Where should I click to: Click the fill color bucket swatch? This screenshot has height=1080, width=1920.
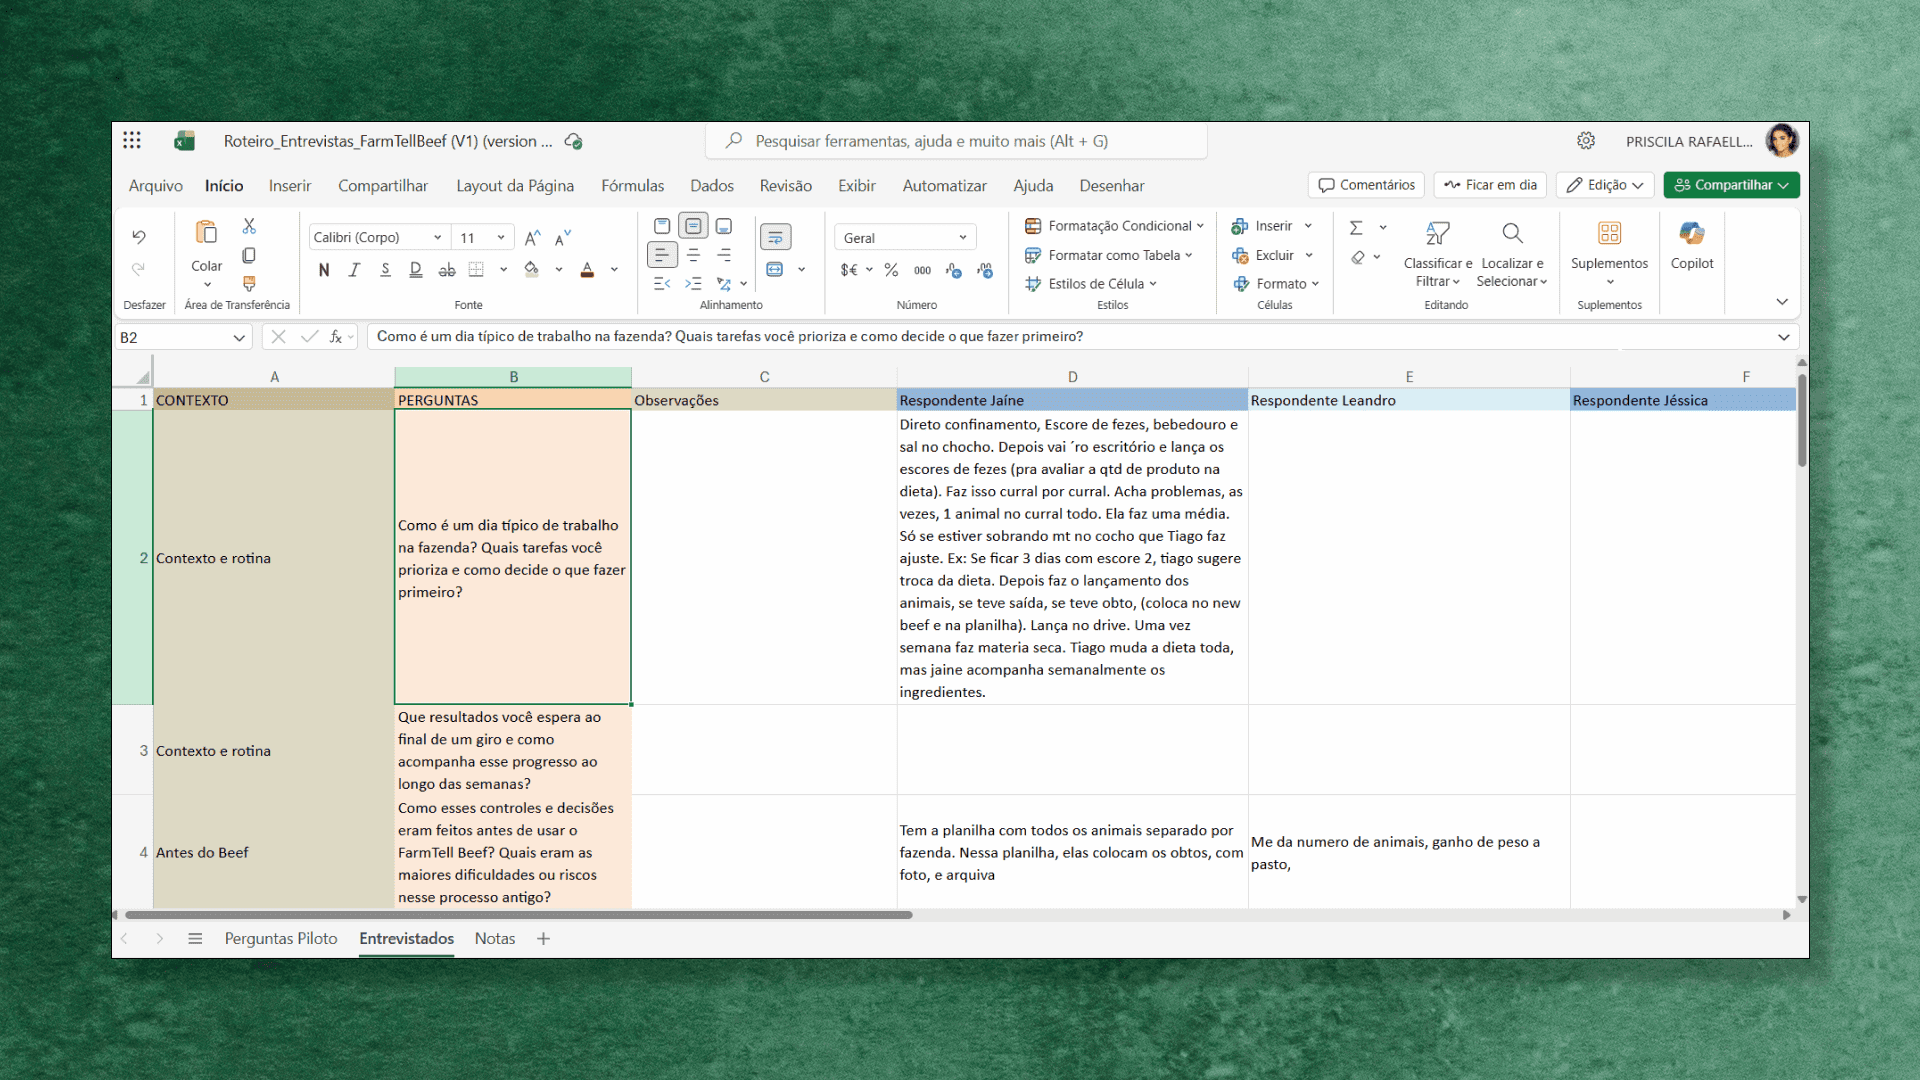pos(532,270)
